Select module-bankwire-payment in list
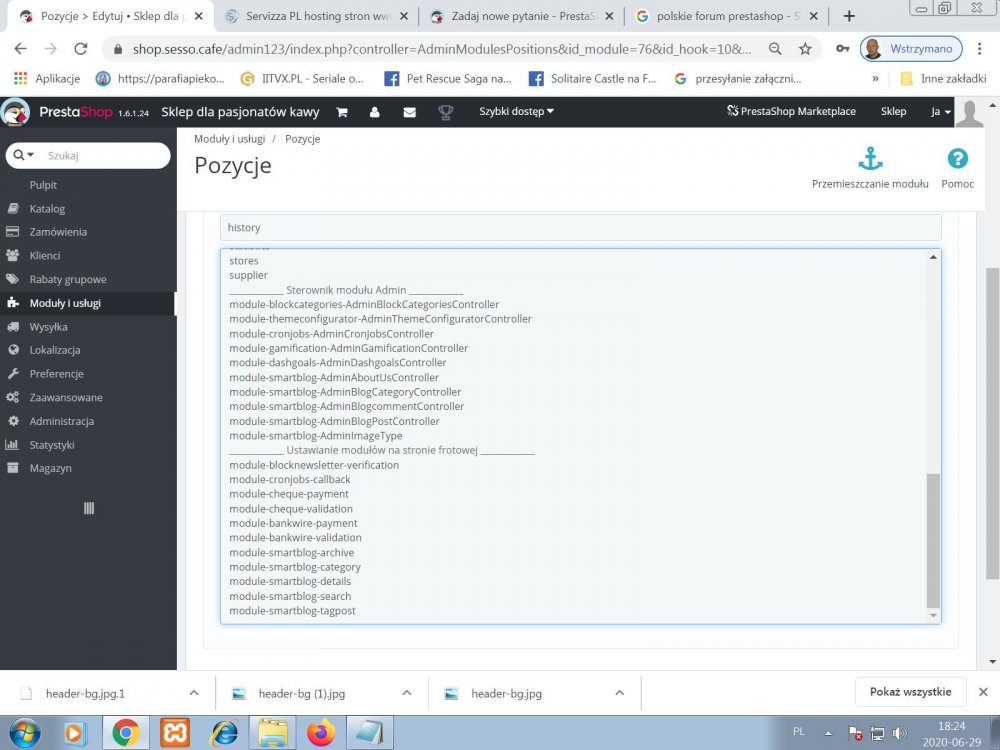The width and height of the screenshot is (1000, 750). pos(293,524)
